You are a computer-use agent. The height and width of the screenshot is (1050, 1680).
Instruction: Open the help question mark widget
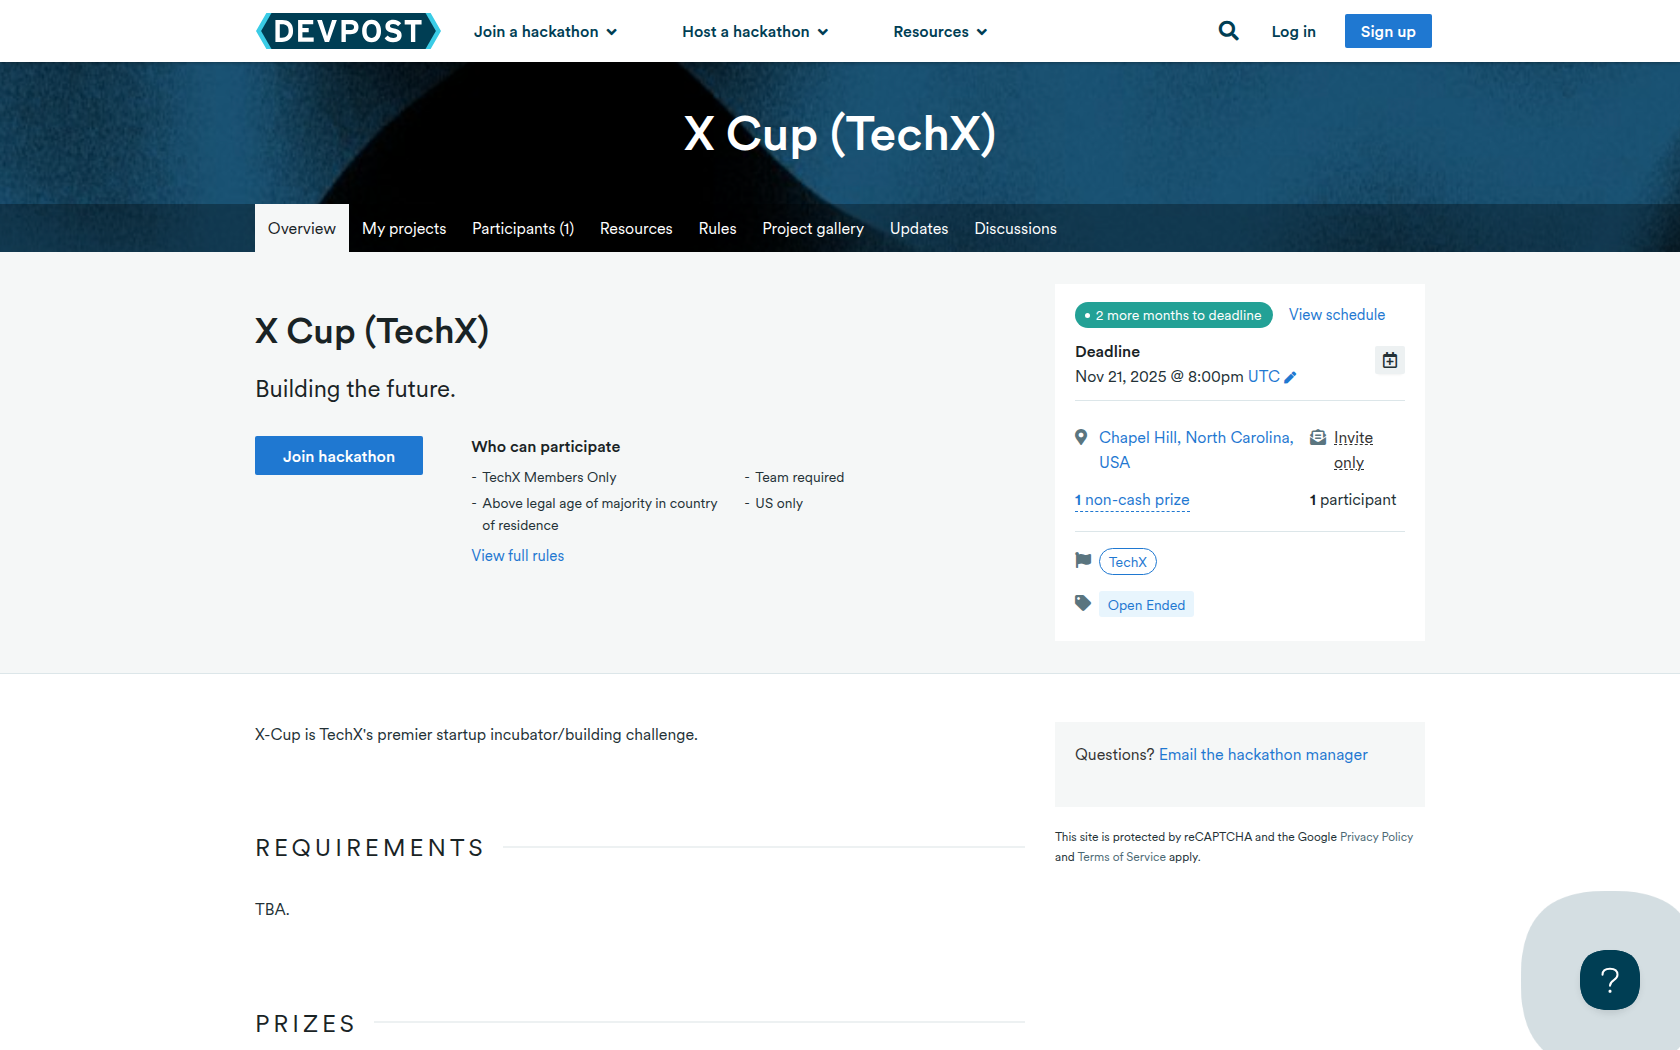pos(1609,980)
